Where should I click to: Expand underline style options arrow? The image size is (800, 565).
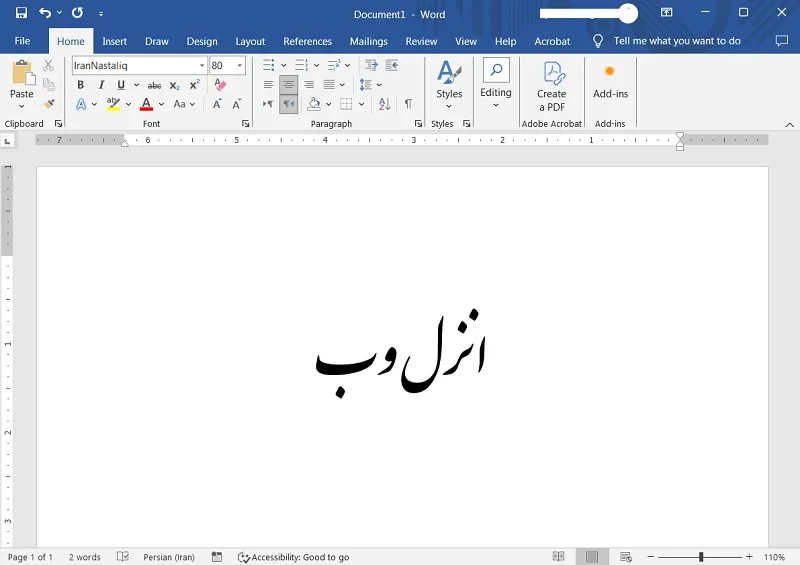click(137, 85)
